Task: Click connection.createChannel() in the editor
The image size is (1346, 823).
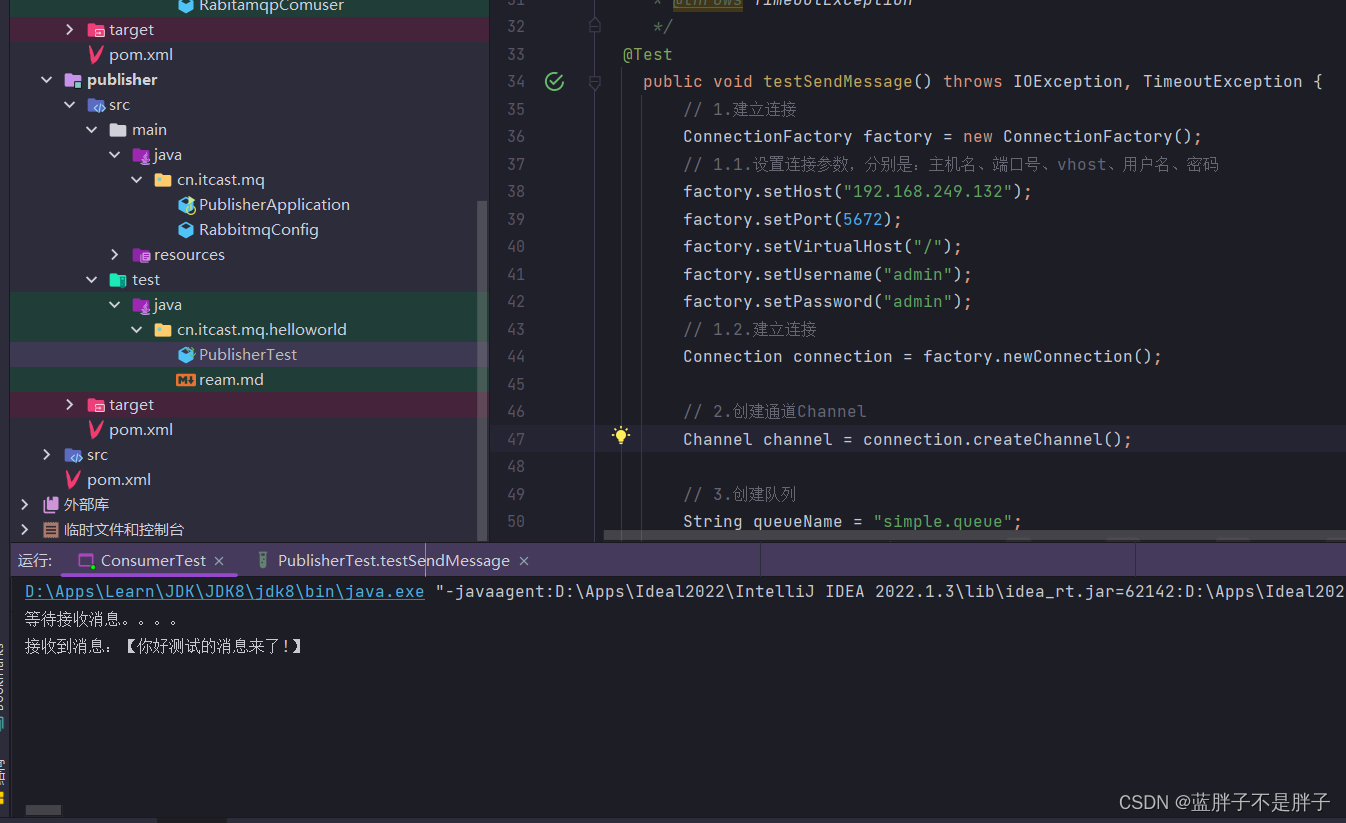Action: 993,439
